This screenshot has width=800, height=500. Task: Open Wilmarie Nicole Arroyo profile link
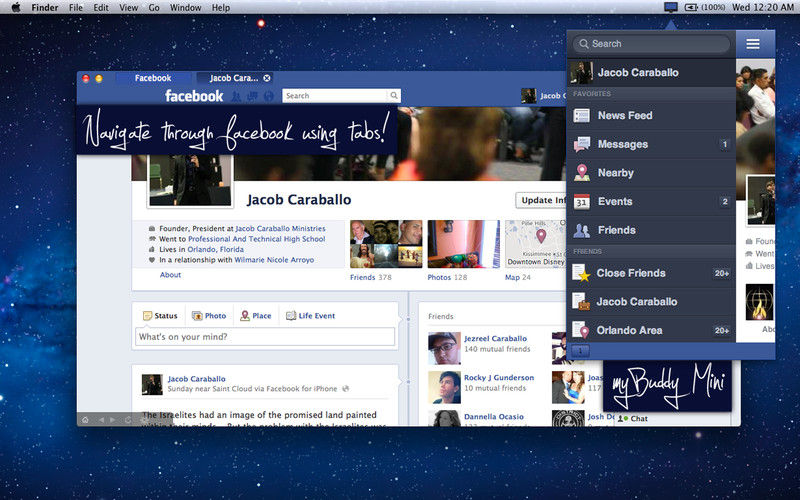(274, 260)
